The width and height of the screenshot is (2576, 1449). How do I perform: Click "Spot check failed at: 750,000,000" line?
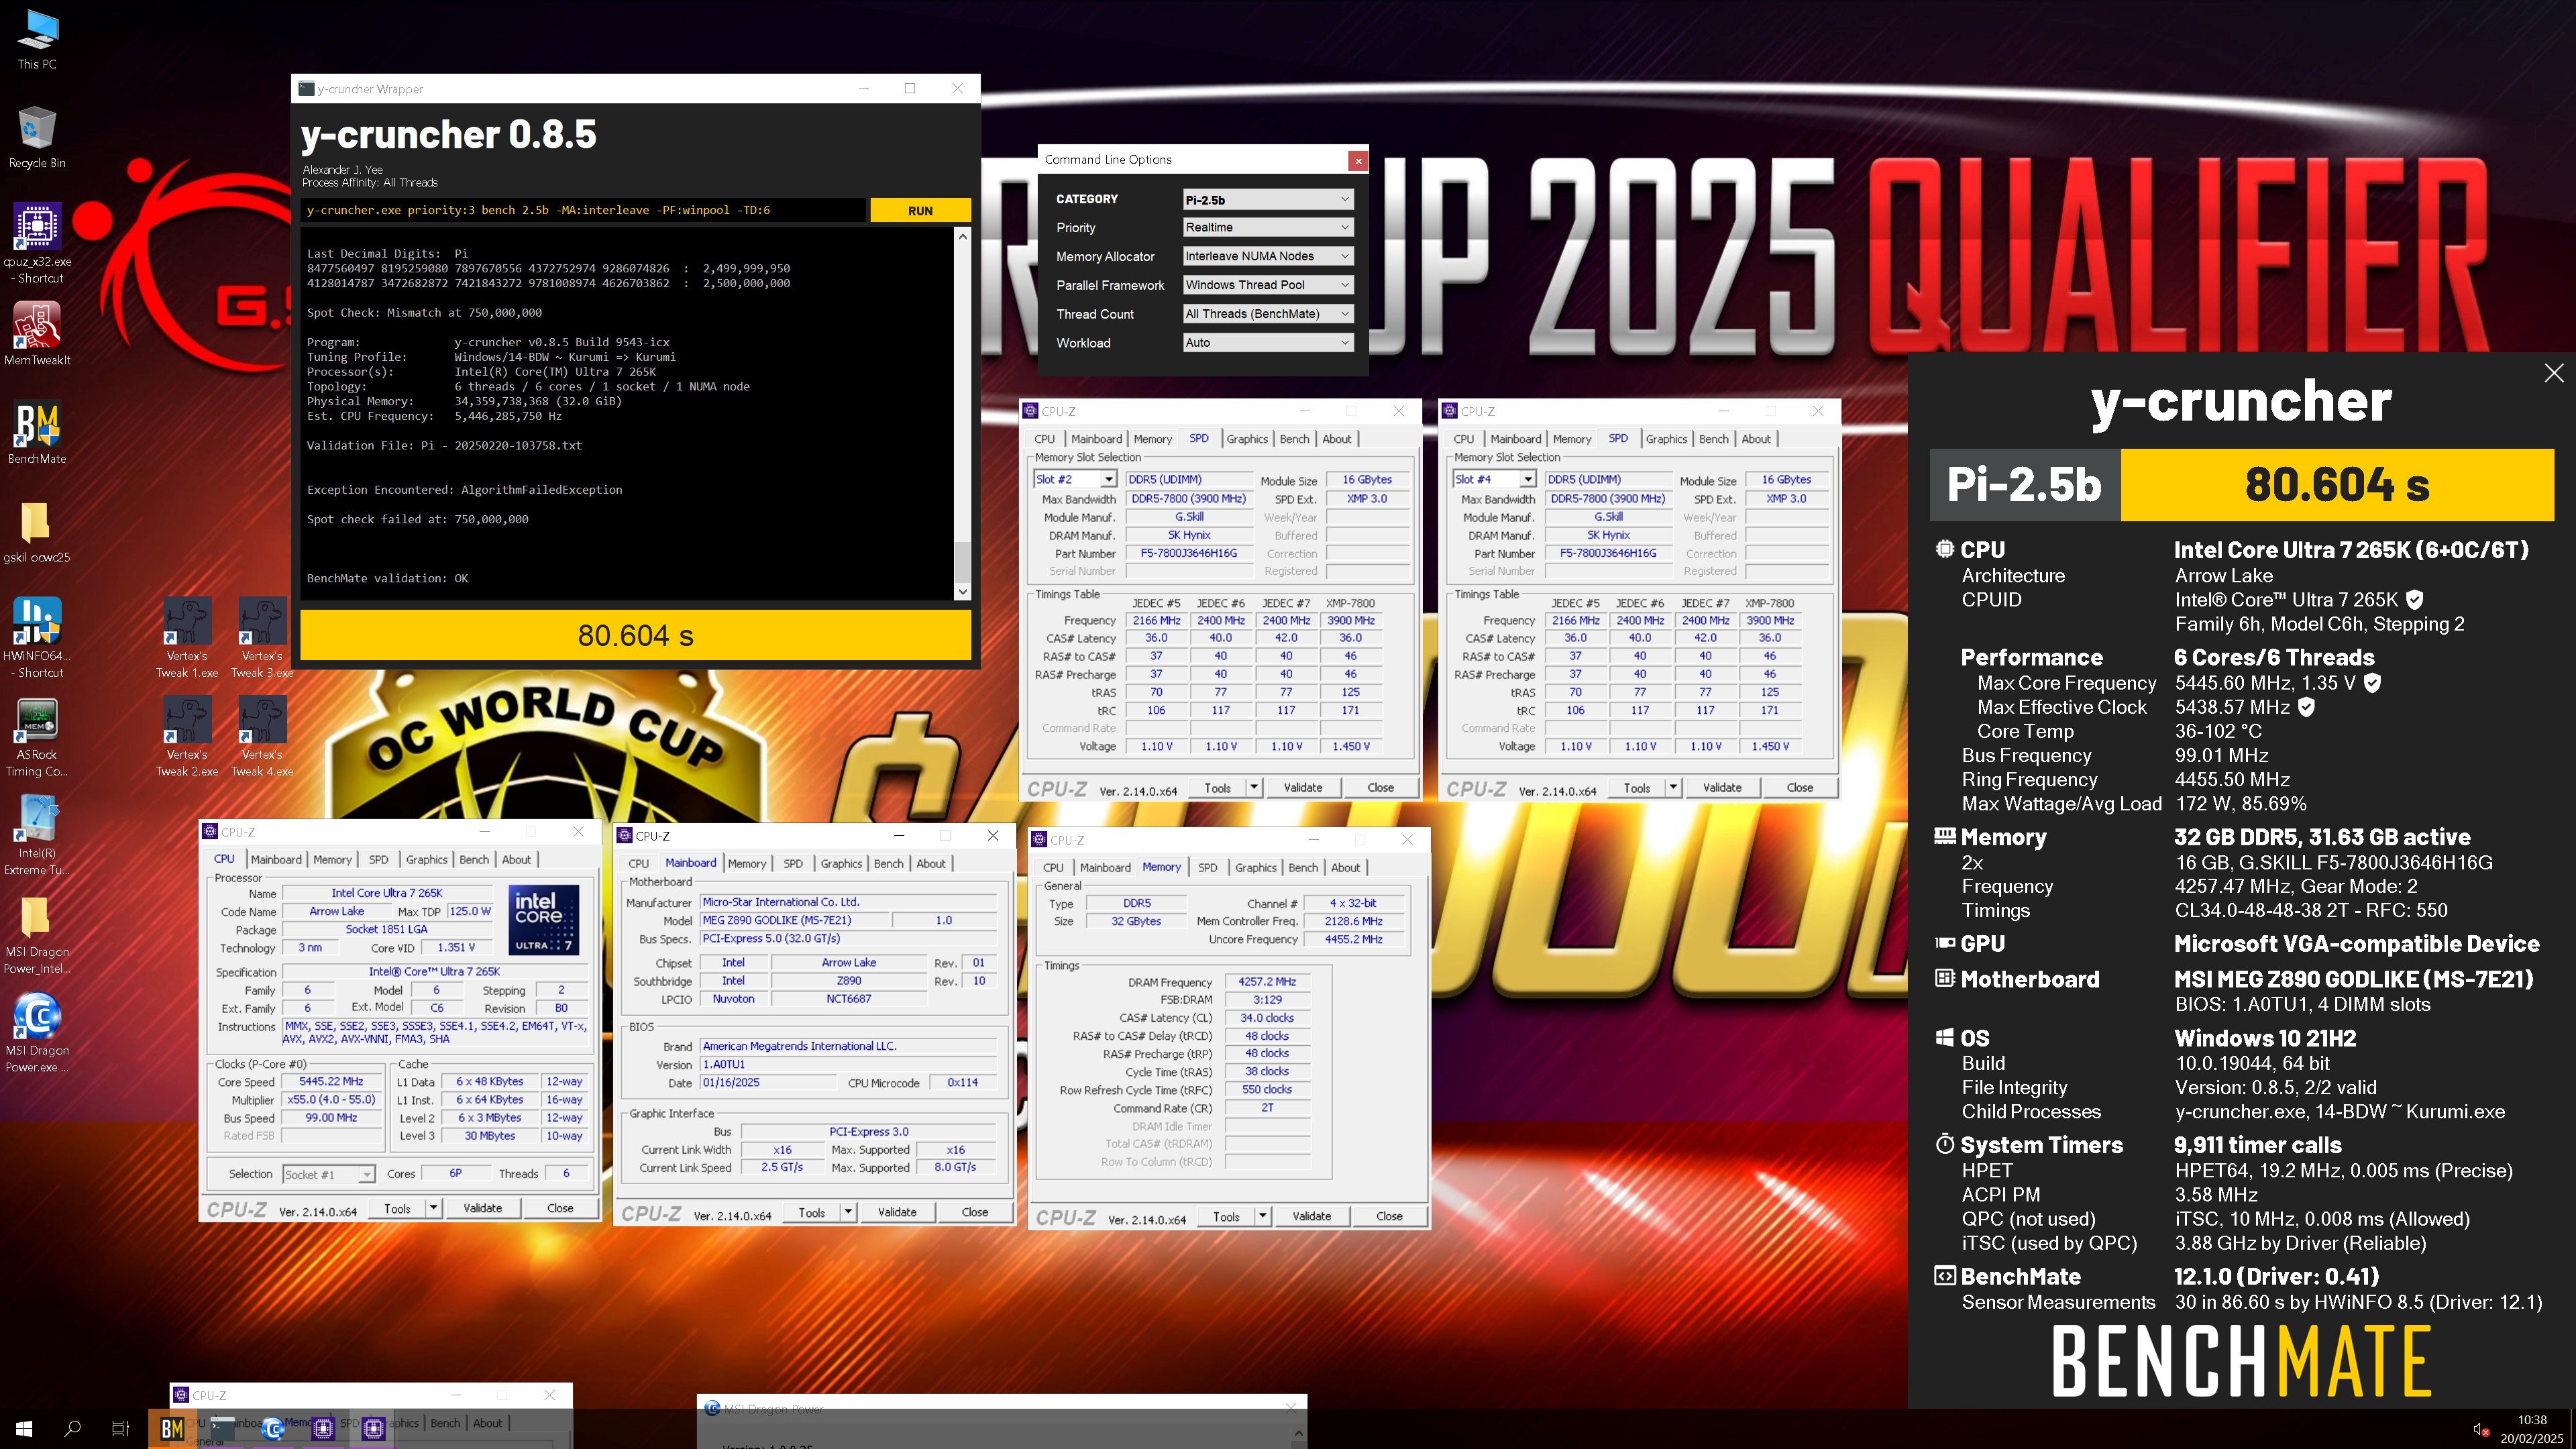[x=418, y=519]
